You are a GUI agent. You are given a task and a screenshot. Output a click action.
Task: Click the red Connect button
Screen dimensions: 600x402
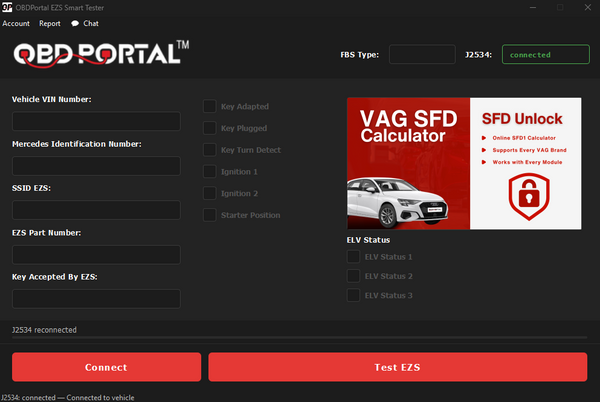click(x=106, y=367)
